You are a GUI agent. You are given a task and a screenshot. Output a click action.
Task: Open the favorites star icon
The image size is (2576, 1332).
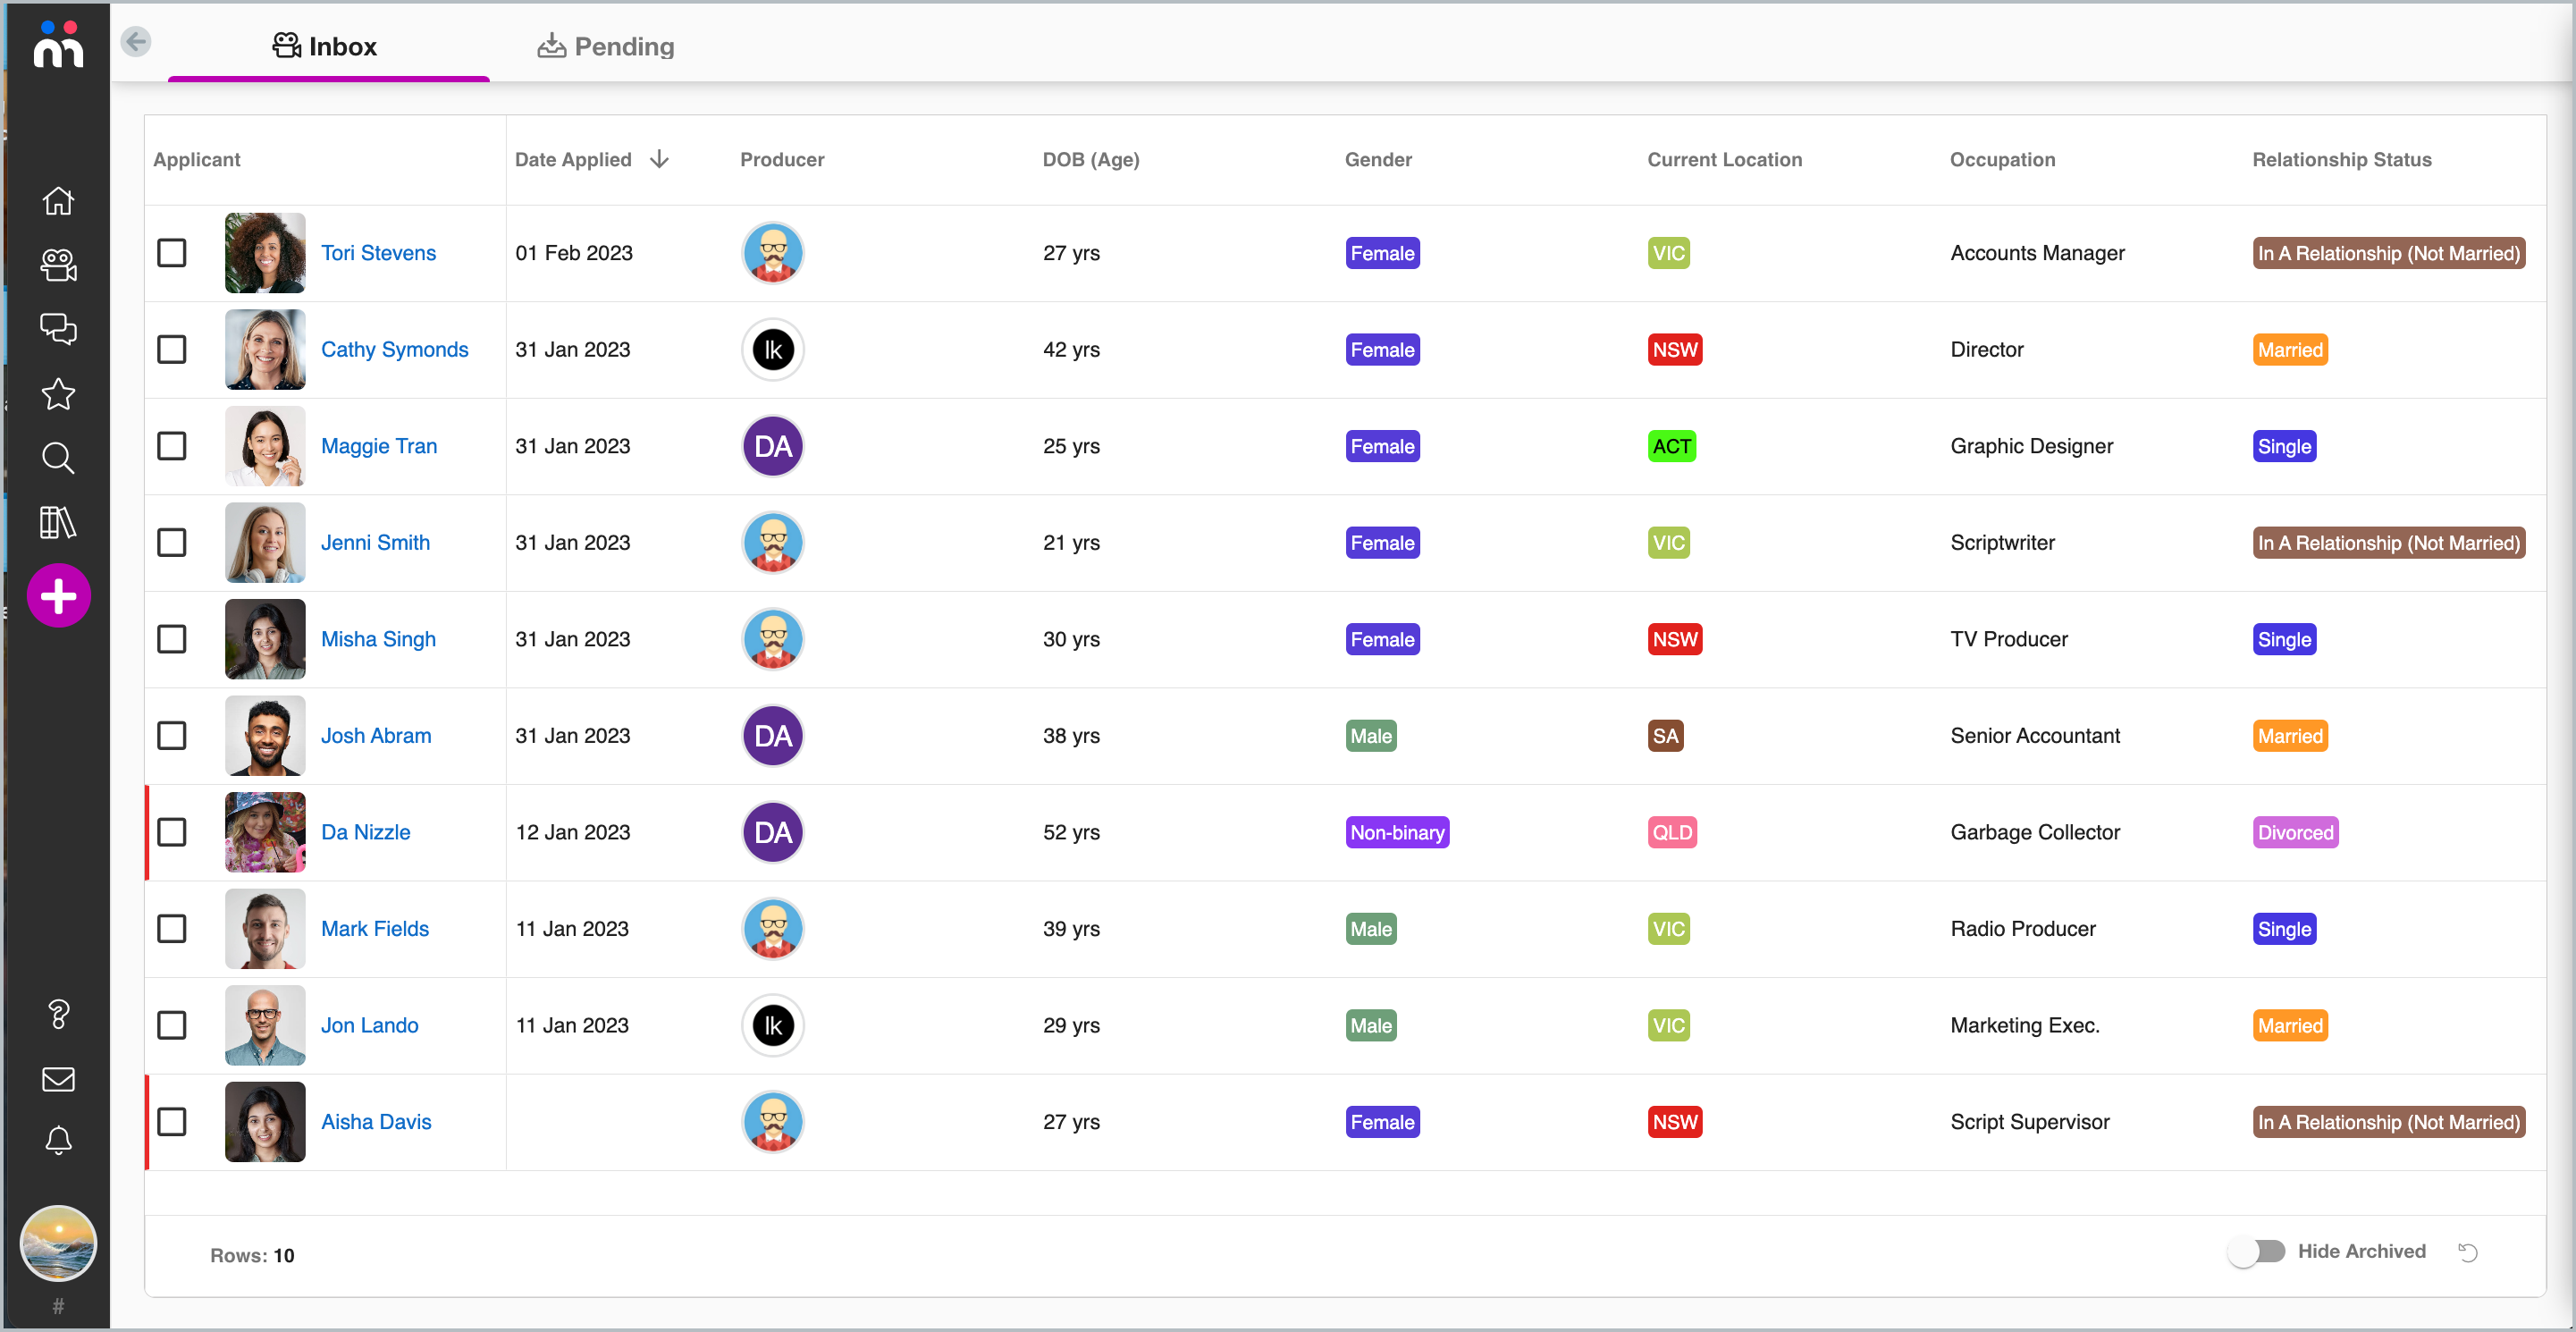(x=58, y=394)
